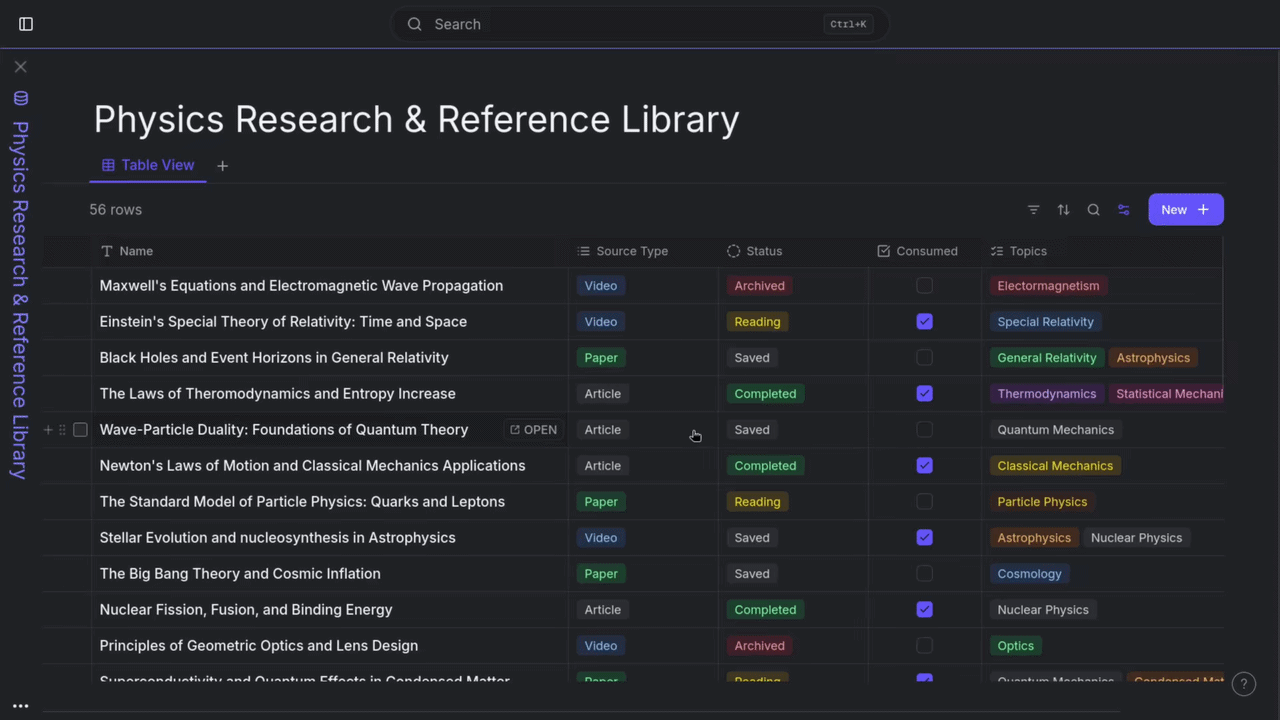1280x720 pixels.
Task: Uncheck Consumed for Einstein's Special Theory row
Action: pyautogui.click(x=925, y=322)
